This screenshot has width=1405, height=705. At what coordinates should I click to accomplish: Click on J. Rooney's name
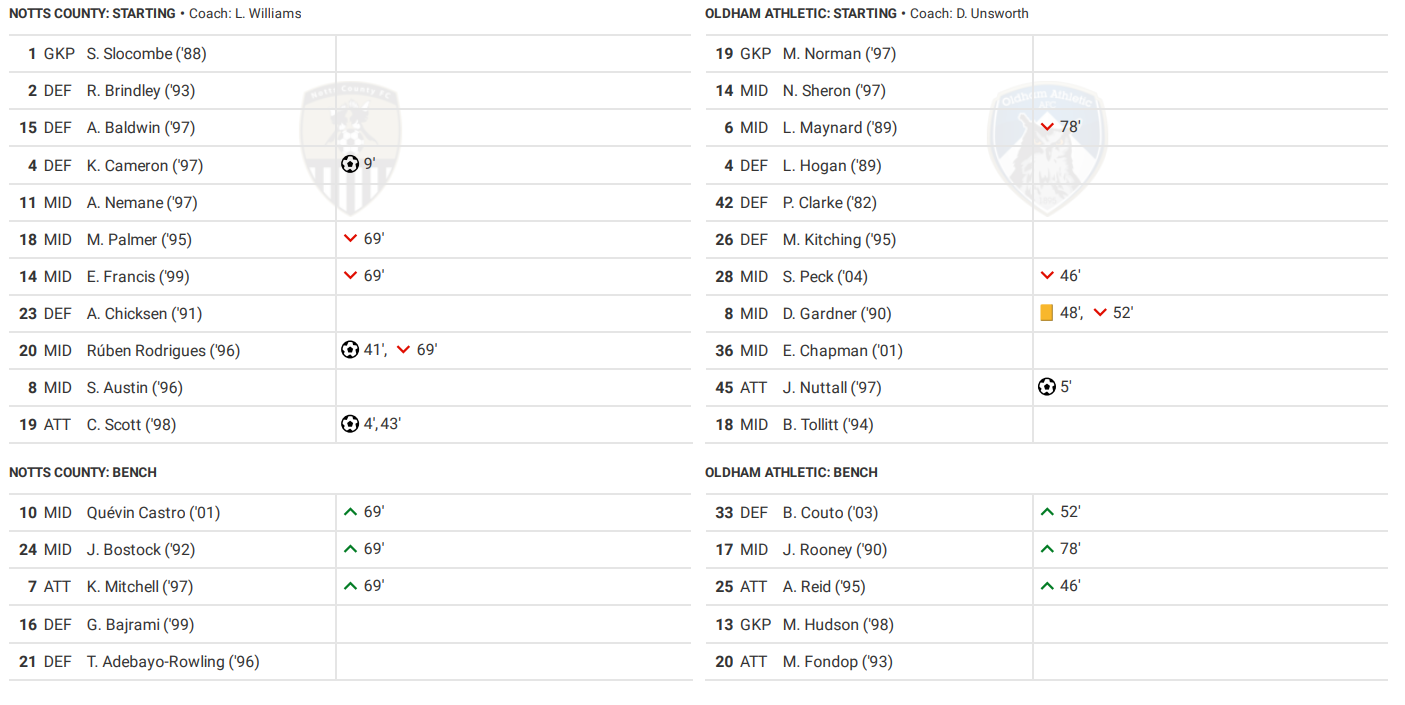coord(834,550)
